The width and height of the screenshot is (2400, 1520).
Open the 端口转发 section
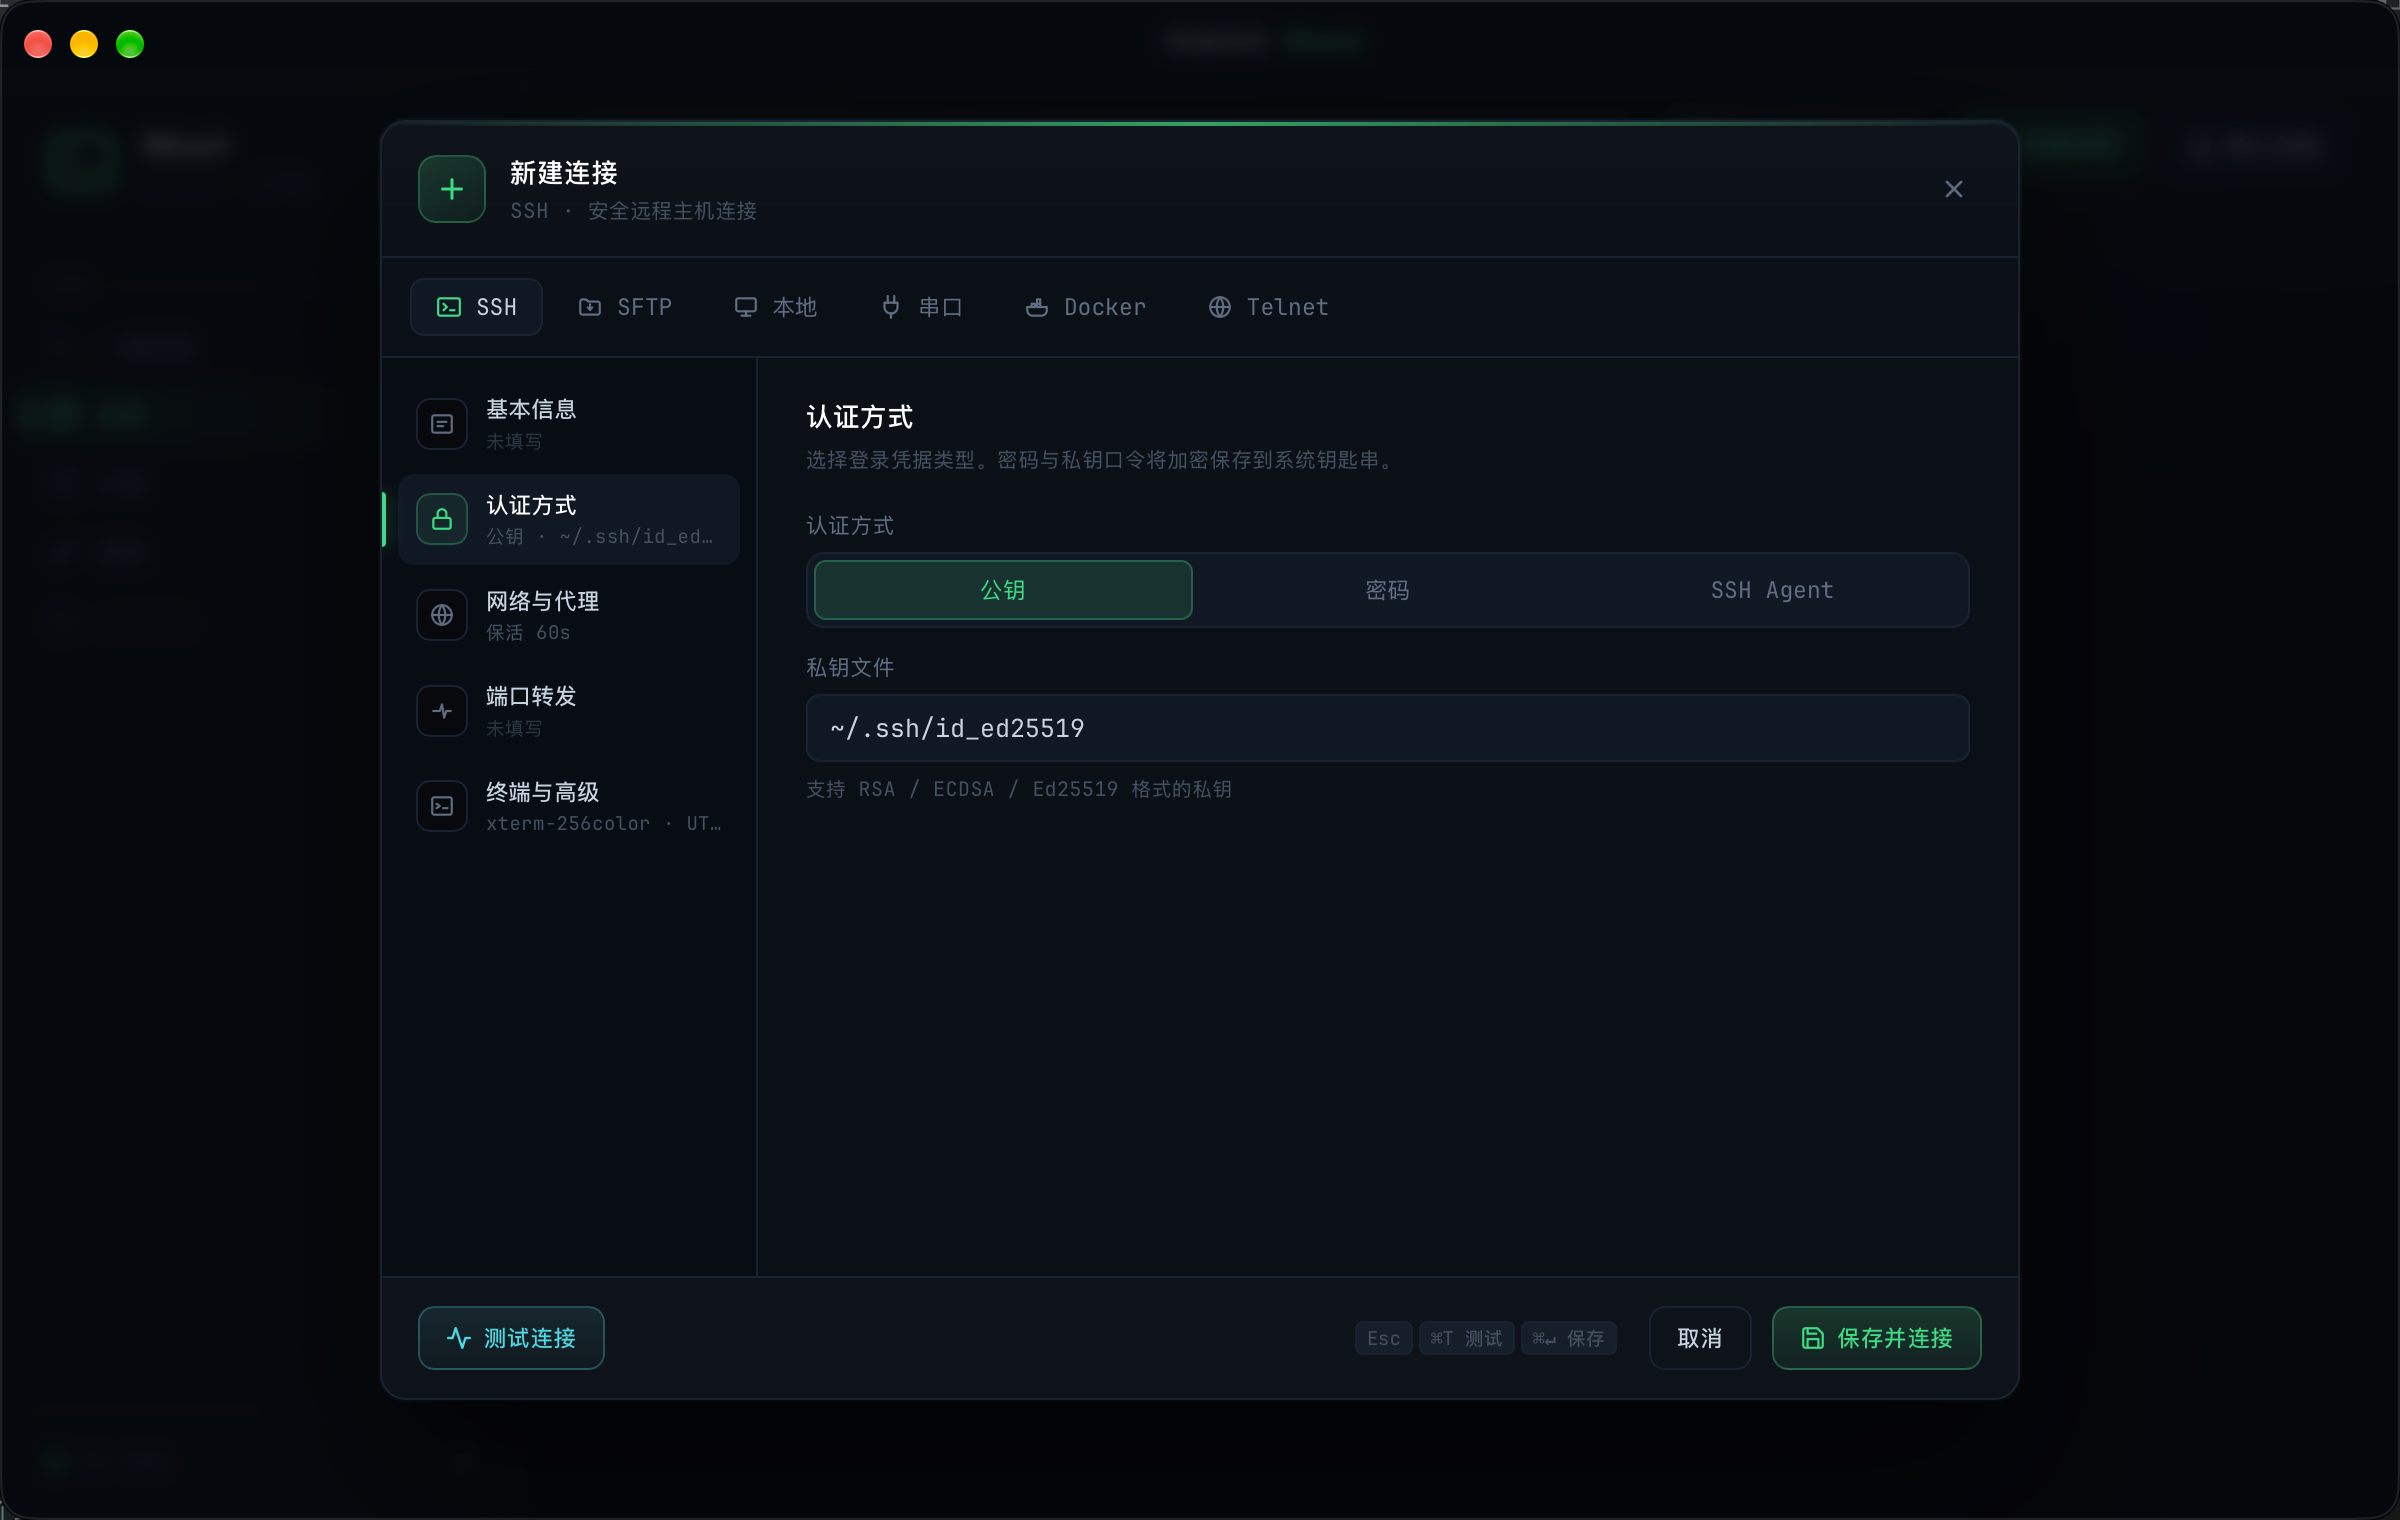coord(569,711)
